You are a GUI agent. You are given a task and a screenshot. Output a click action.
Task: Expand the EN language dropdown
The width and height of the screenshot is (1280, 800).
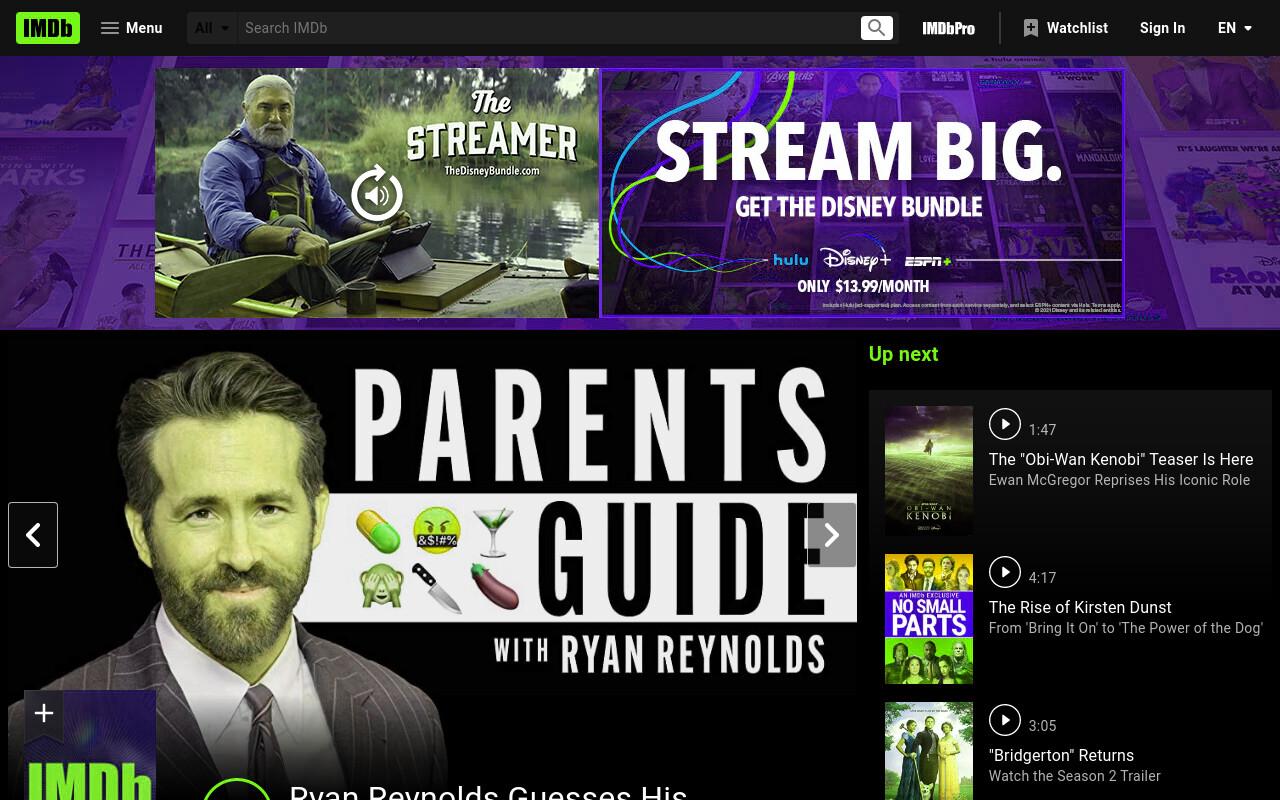tap(1235, 28)
